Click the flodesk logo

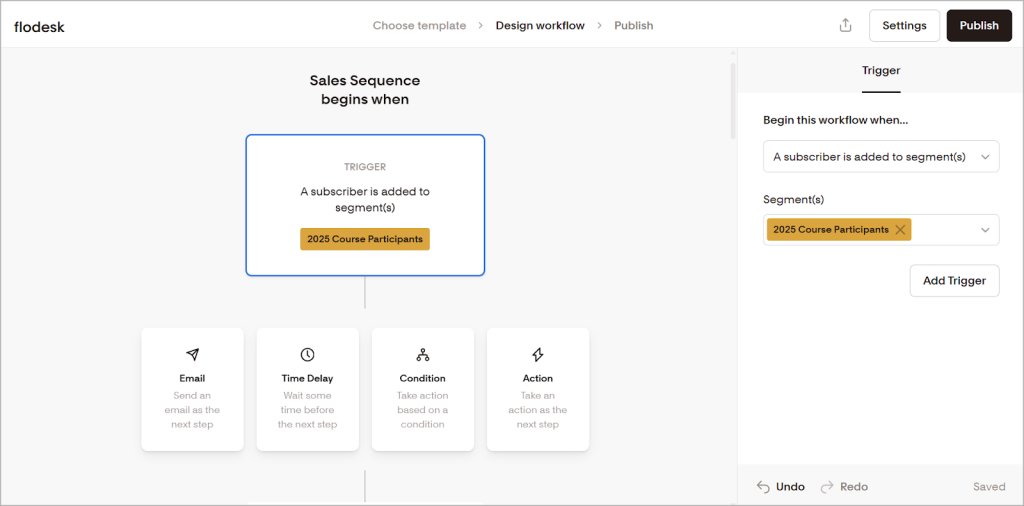[x=40, y=27]
